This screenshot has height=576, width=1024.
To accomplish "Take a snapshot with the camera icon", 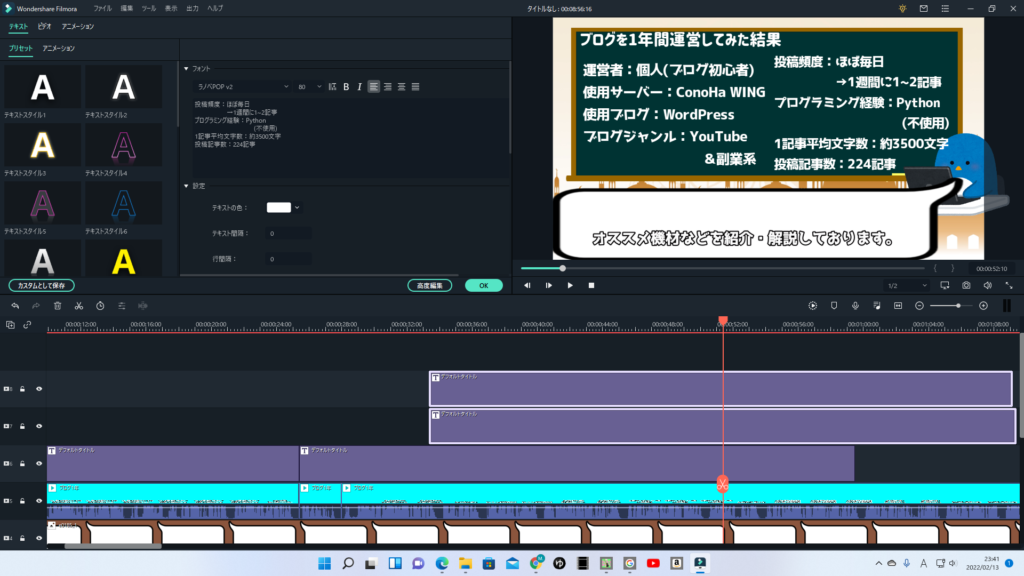I will pos(967,285).
